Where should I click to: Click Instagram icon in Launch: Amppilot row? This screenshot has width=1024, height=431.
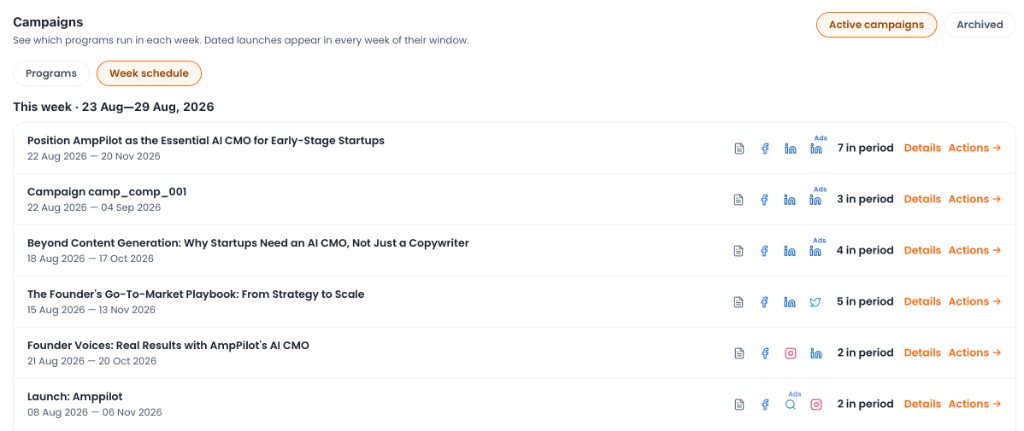point(816,404)
